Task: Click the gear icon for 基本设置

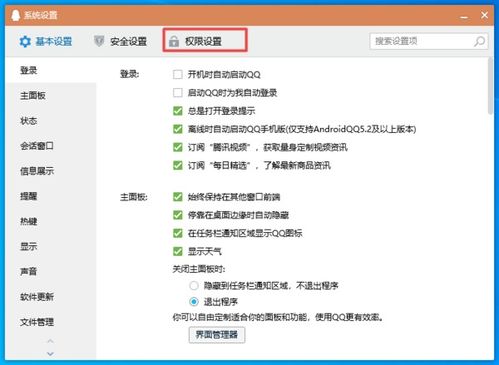Action: pos(25,42)
